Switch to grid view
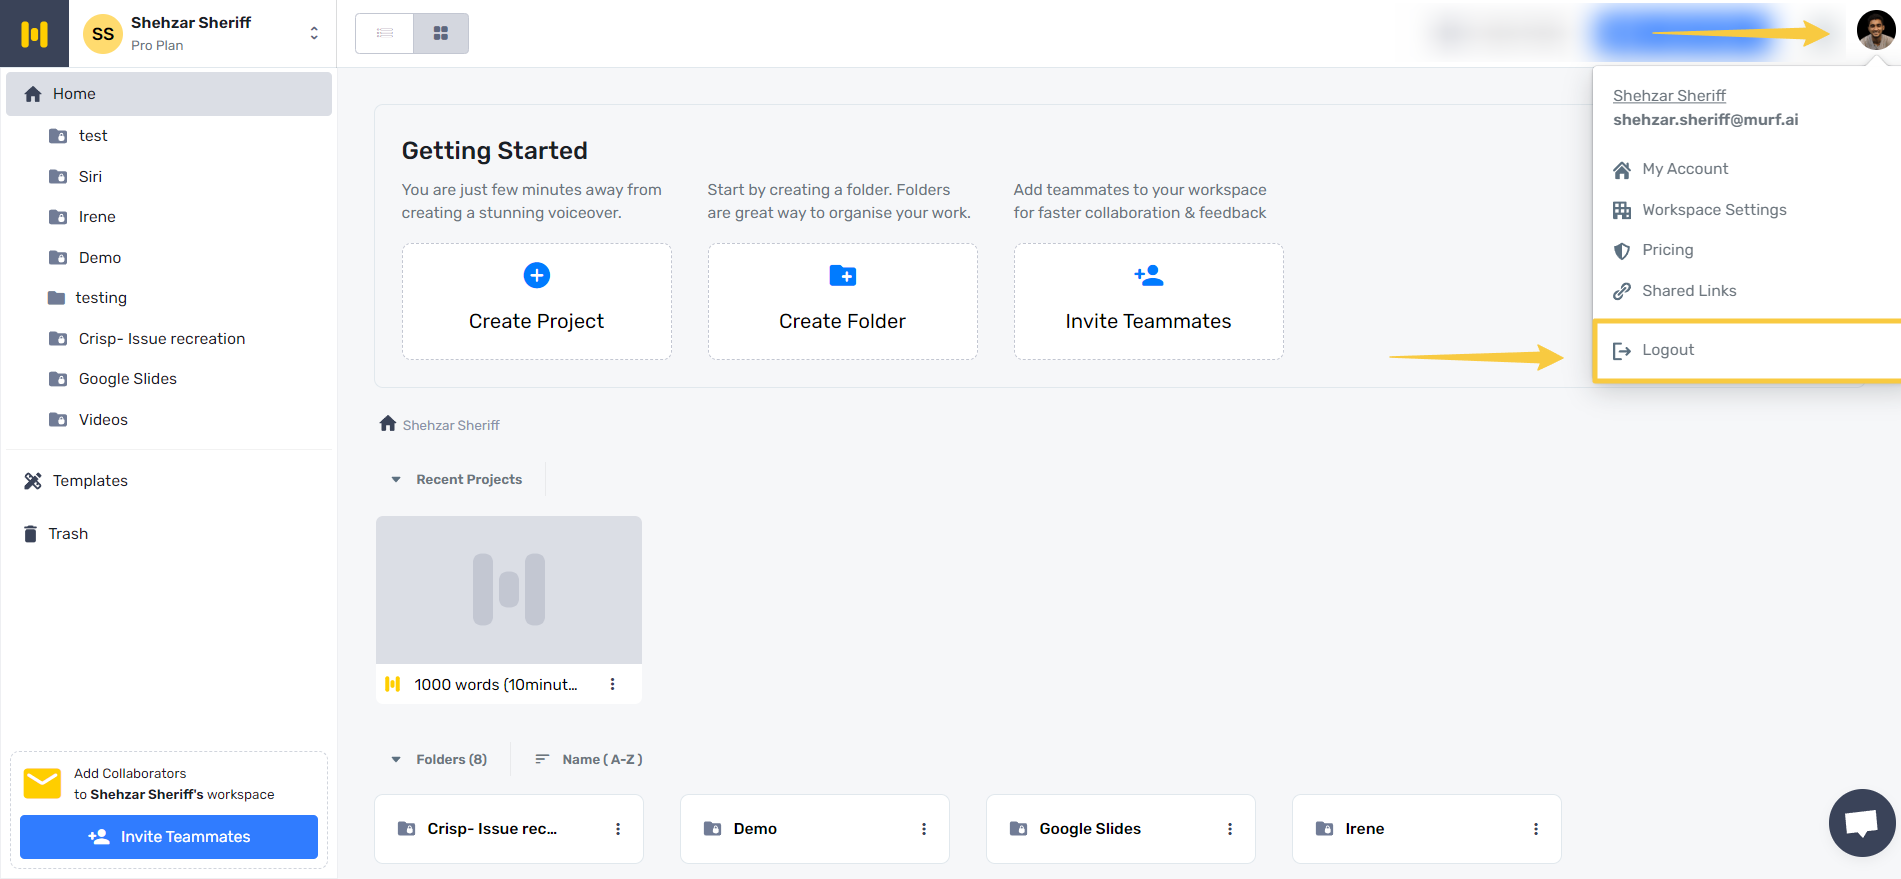1901x879 pixels. point(440,33)
